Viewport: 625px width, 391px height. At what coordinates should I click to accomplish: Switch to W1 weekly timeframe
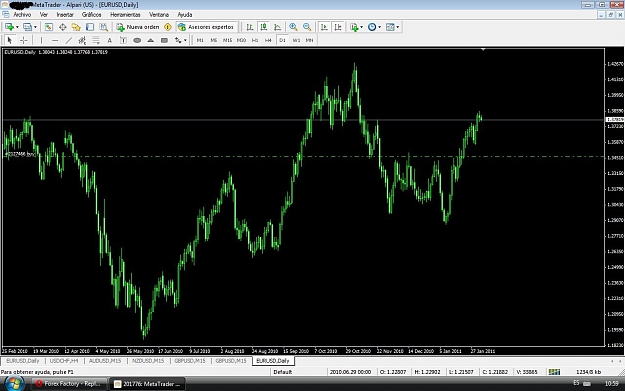pos(296,40)
